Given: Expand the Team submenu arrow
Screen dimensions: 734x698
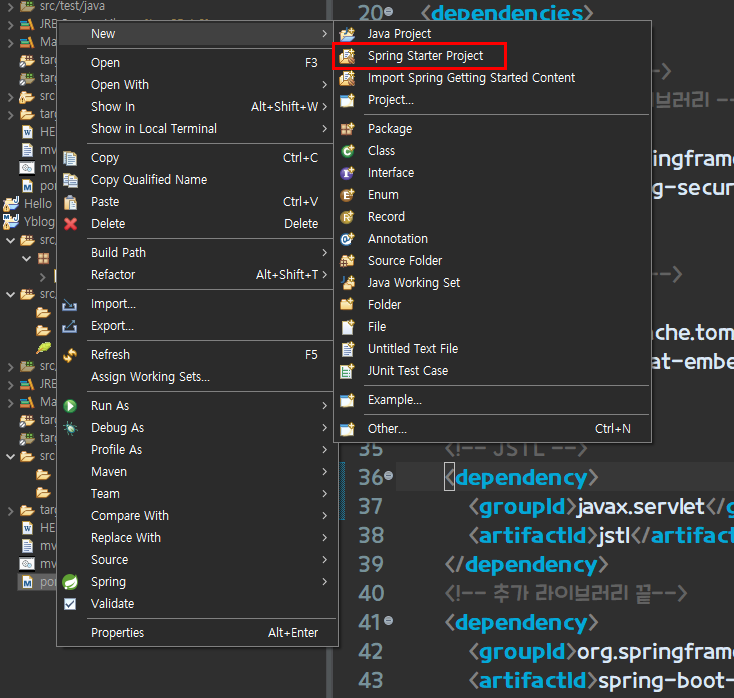Looking at the screenshot, I should [324, 494].
